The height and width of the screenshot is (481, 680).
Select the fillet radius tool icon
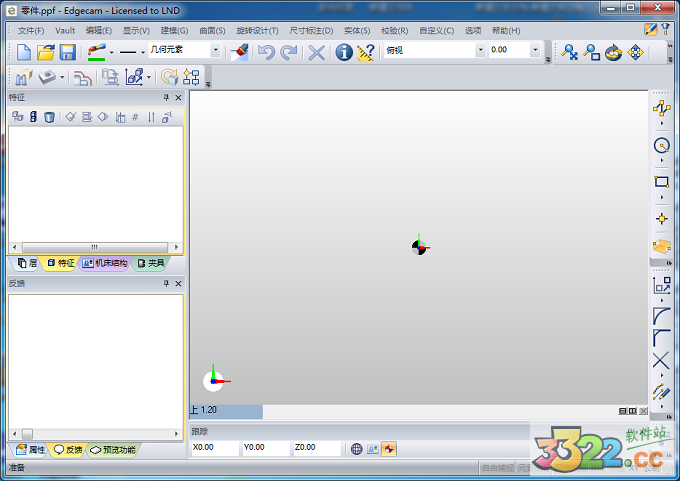coord(661,316)
